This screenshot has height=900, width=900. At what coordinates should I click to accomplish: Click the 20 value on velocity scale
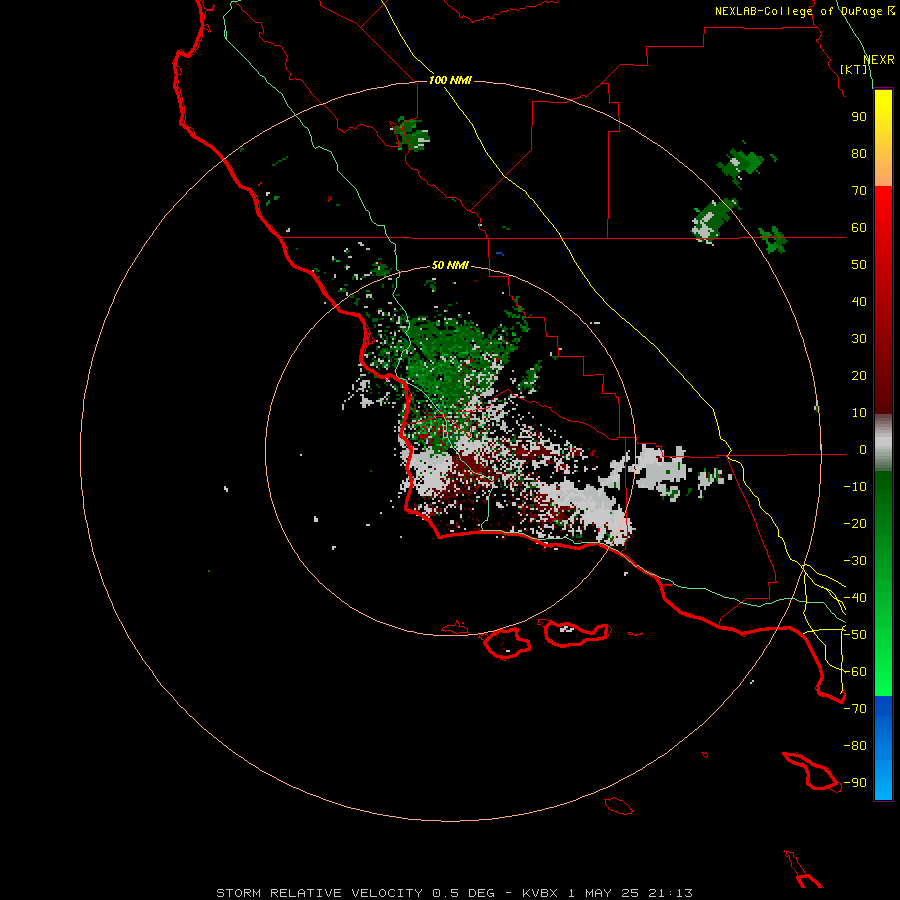859,376
